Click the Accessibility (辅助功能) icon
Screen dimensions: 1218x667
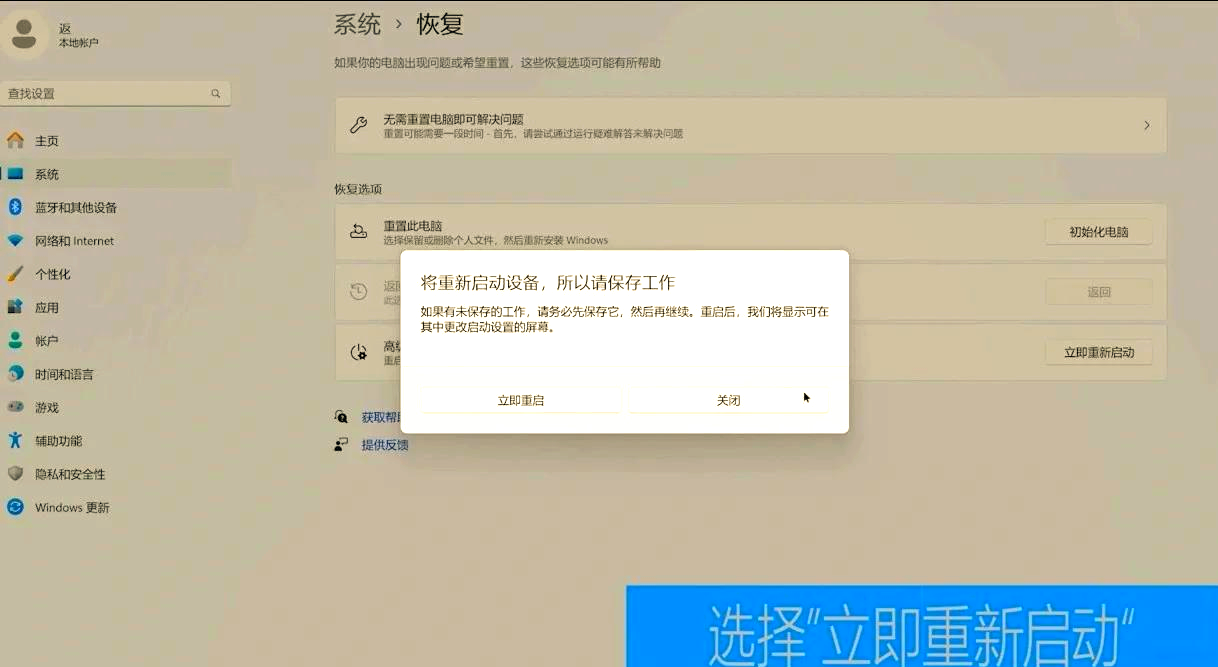click(x=15, y=441)
